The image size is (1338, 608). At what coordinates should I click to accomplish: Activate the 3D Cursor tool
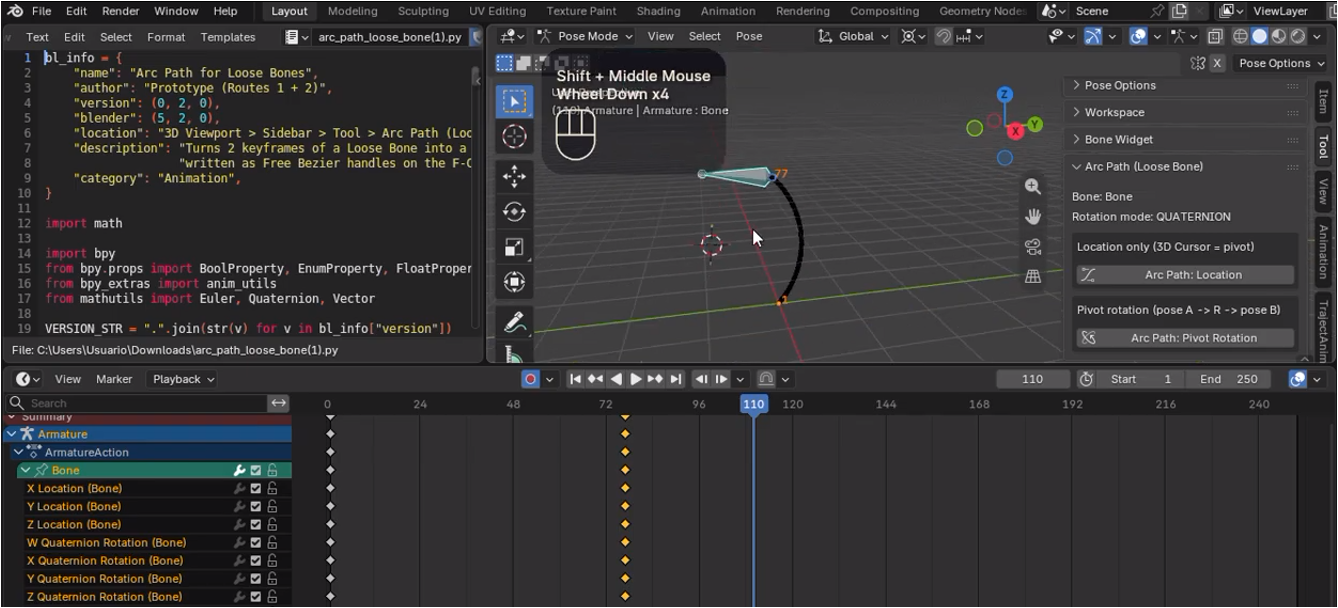514,137
